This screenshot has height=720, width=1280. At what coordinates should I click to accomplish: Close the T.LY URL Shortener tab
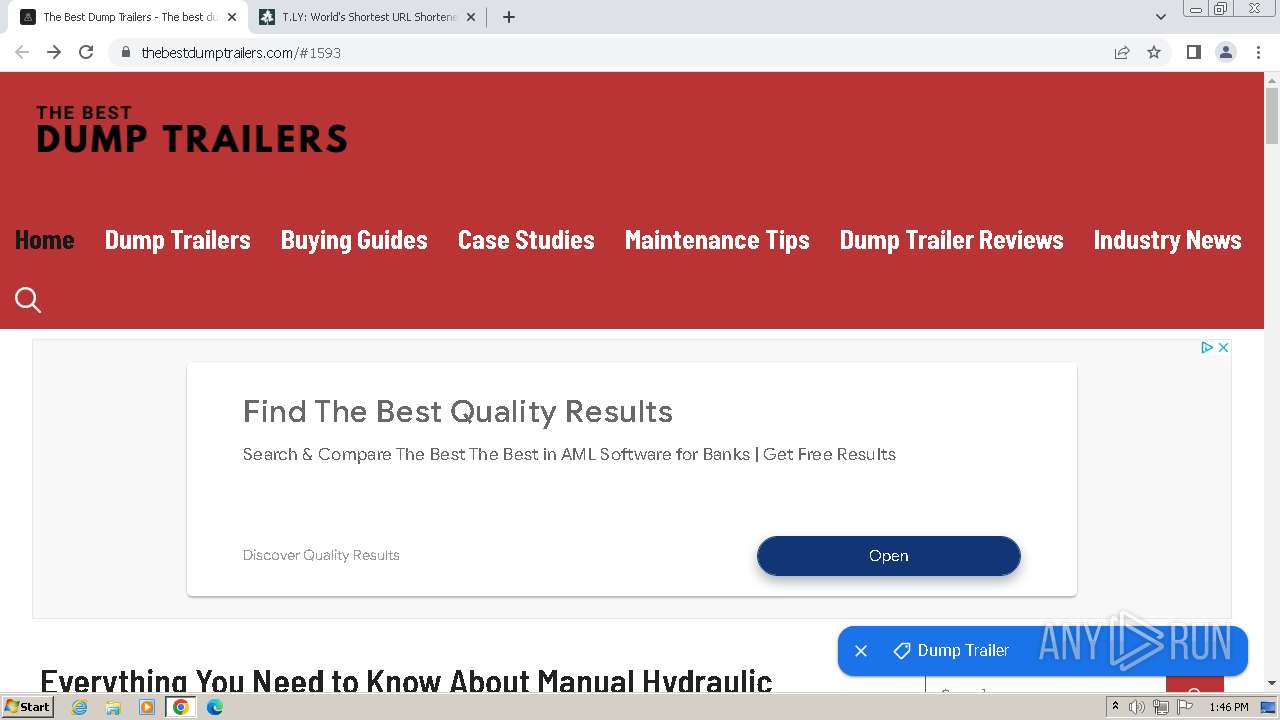click(x=470, y=17)
